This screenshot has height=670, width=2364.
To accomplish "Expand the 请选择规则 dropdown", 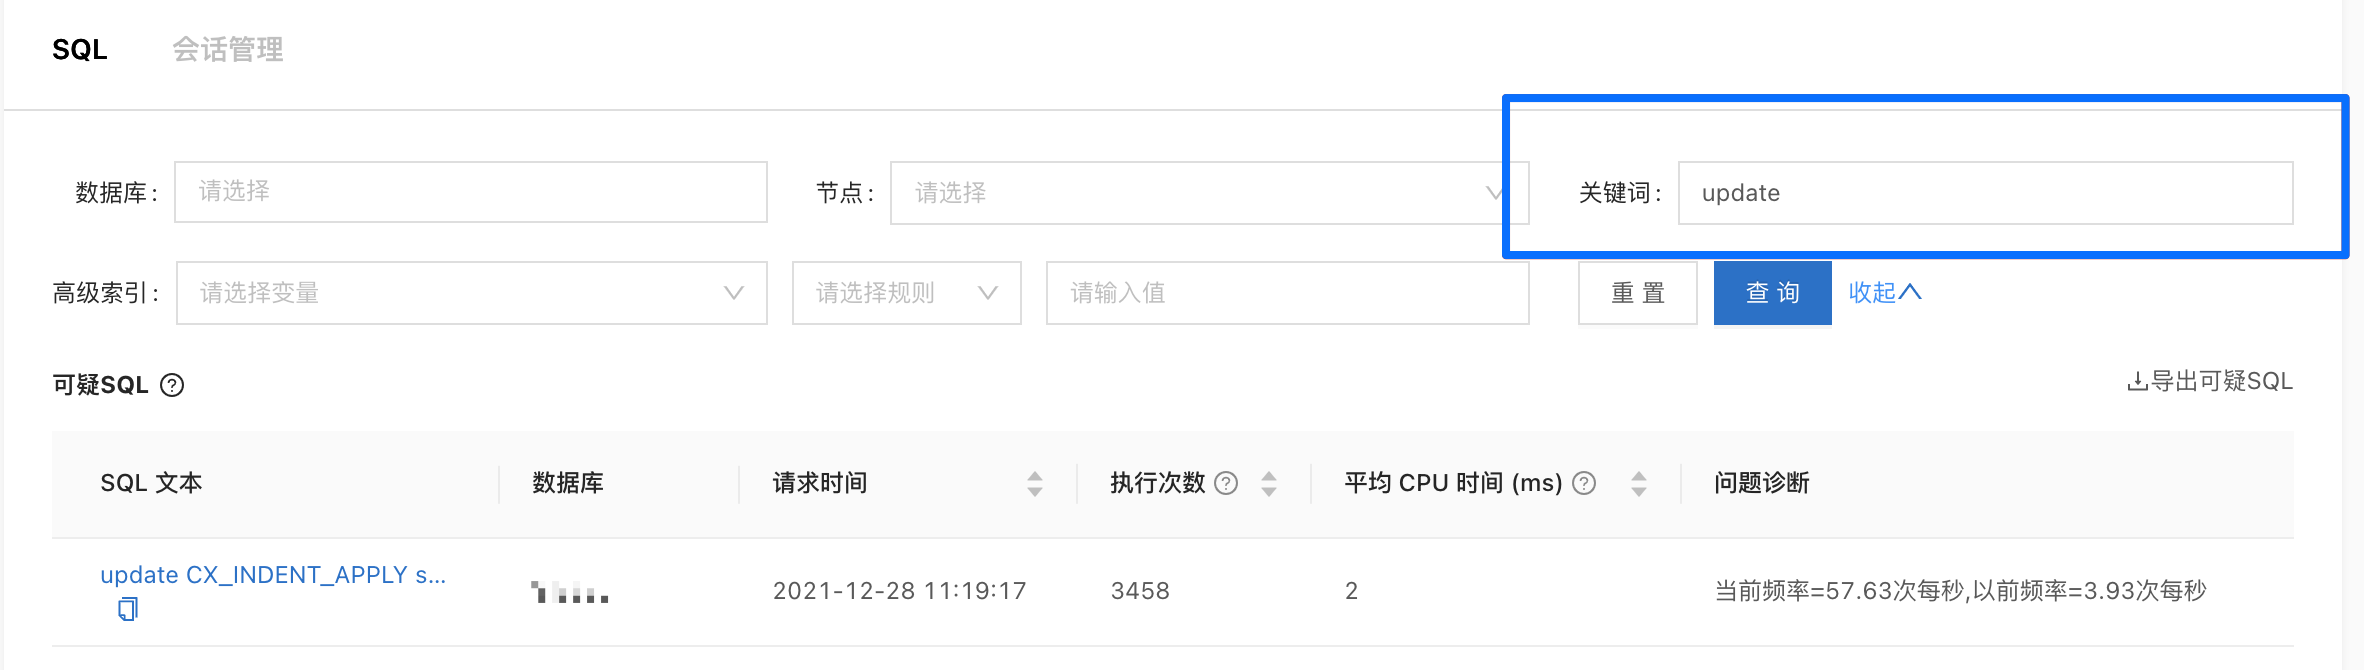I will [907, 293].
